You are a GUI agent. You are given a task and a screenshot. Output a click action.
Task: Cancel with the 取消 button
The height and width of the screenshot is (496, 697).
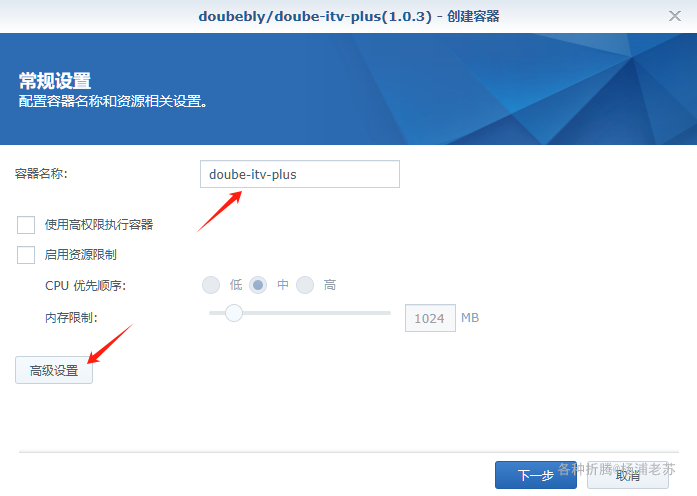628,475
